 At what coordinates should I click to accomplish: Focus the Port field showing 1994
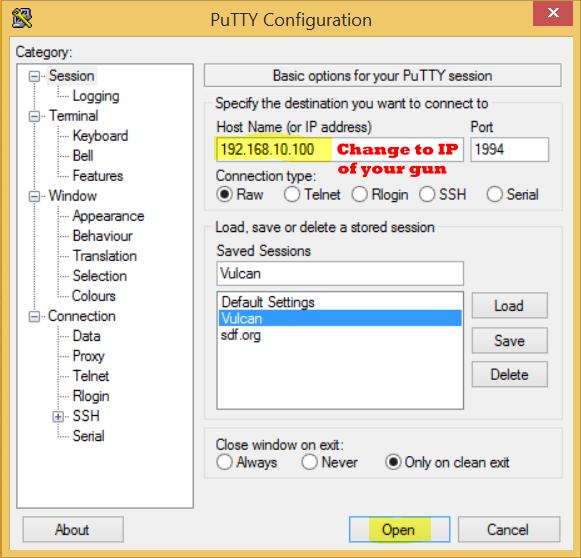tap(509, 149)
